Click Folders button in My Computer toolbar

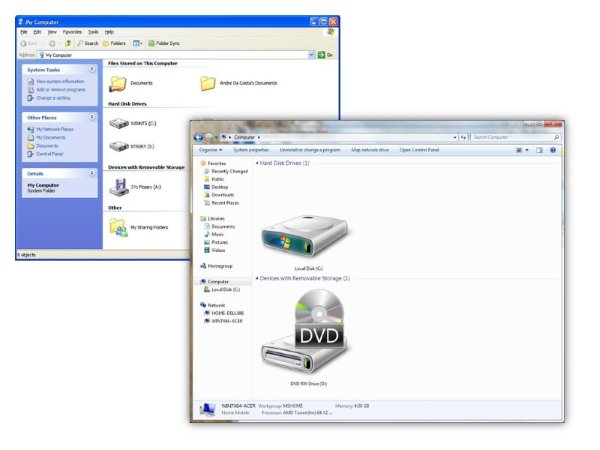[x=114, y=43]
